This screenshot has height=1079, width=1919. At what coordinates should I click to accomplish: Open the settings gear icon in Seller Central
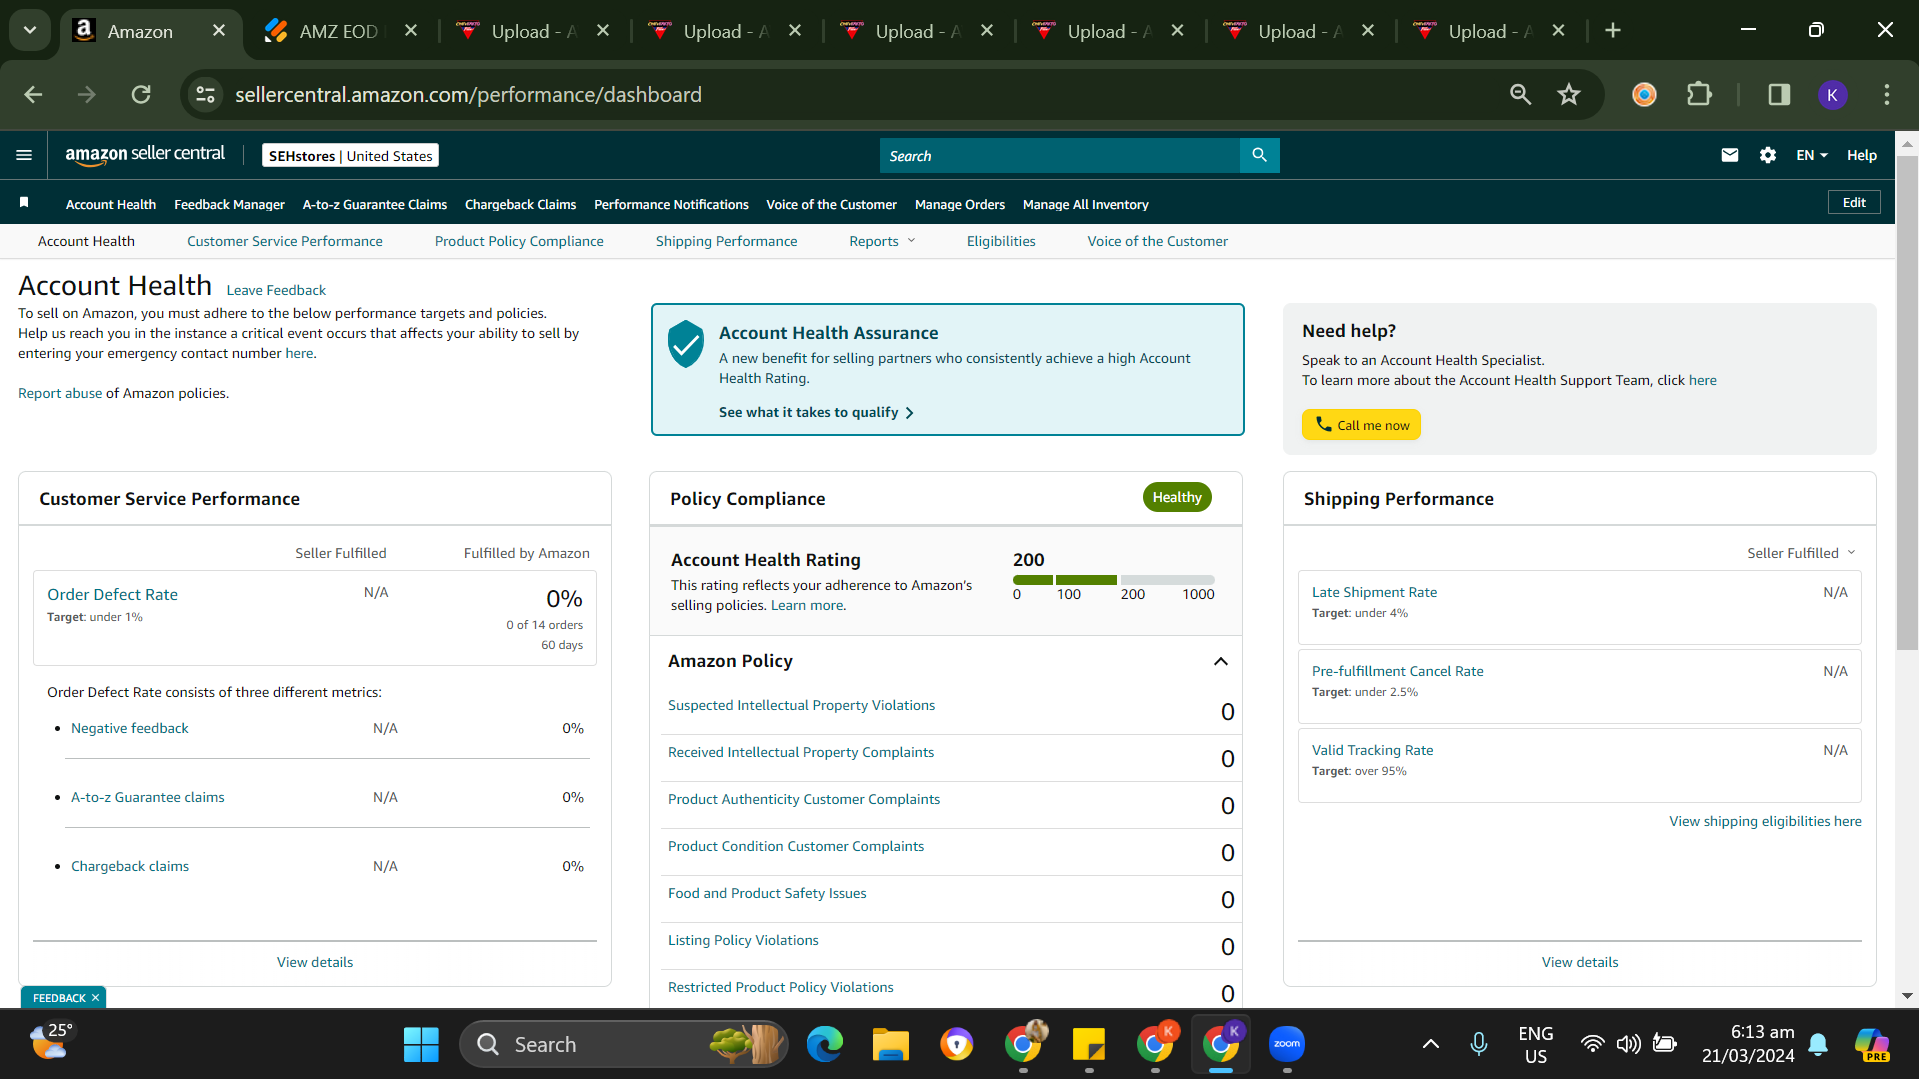click(x=1767, y=155)
